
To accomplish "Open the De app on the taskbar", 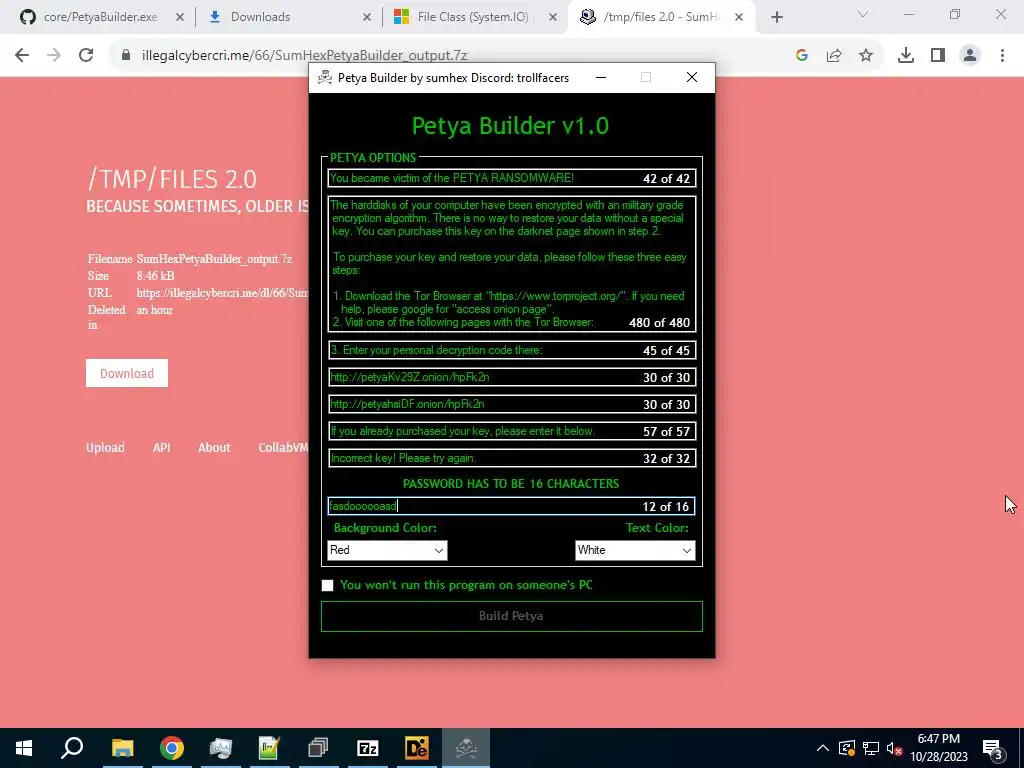I will pos(417,748).
